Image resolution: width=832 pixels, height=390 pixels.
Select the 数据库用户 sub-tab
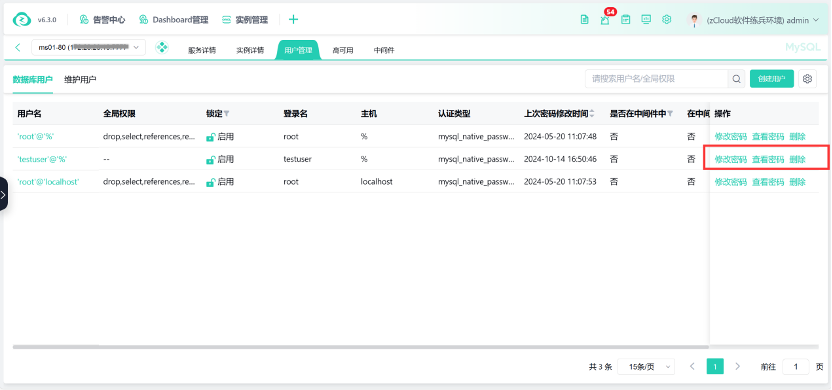pos(33,80)
